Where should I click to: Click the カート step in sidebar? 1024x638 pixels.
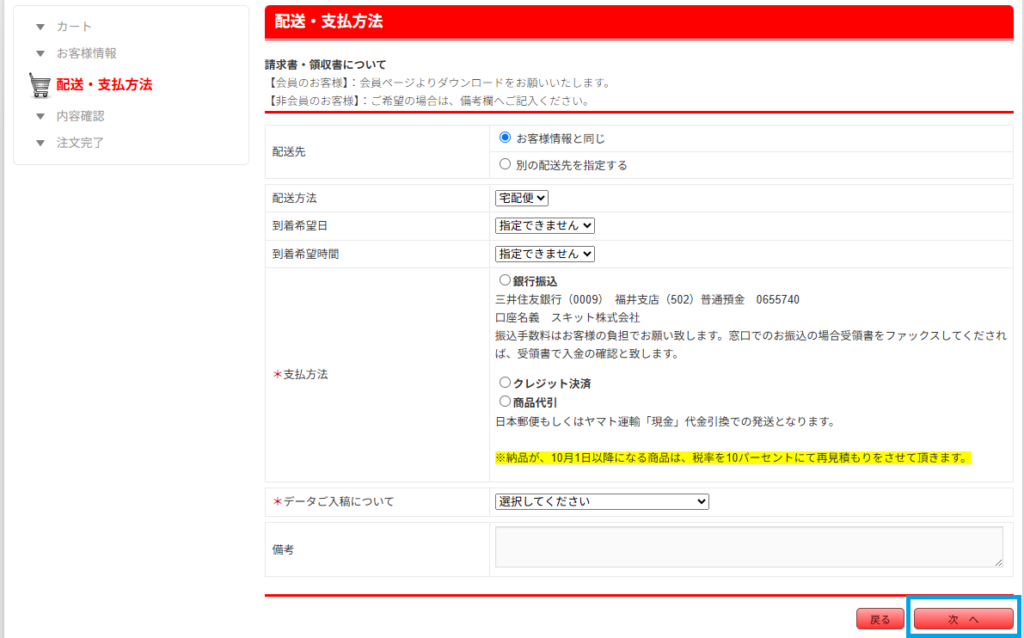point(74,27)
